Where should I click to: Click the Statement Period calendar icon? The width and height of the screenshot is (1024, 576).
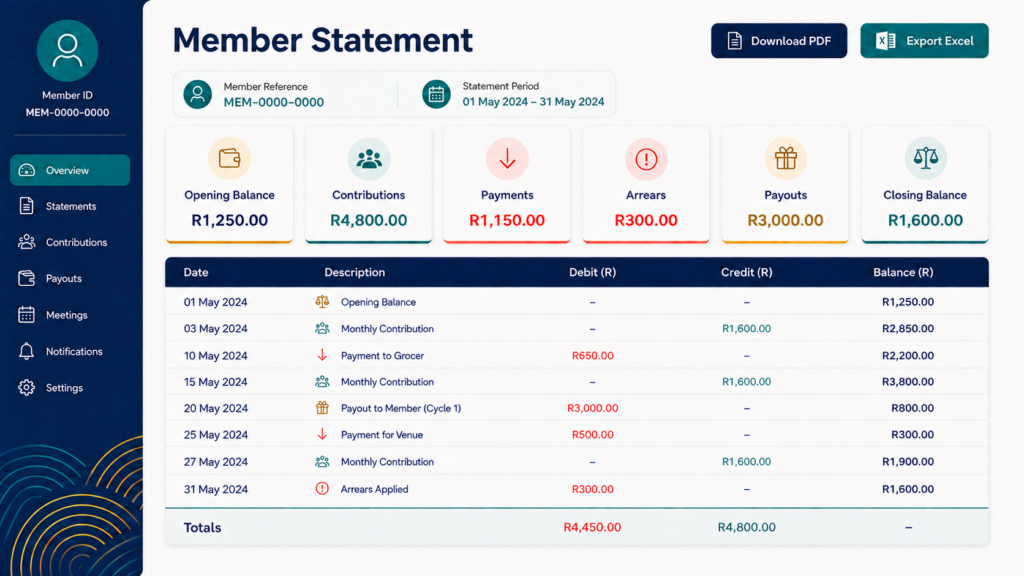436,95
